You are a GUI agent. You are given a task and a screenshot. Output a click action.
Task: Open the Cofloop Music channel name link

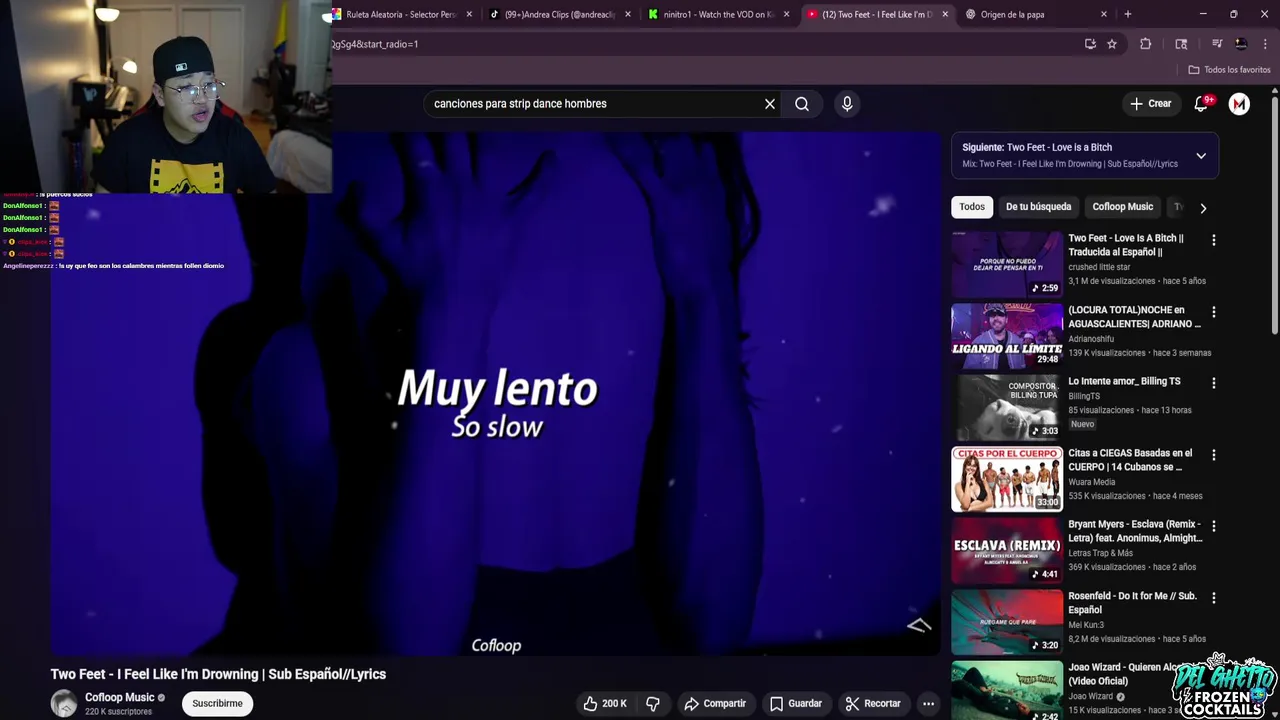119,697
